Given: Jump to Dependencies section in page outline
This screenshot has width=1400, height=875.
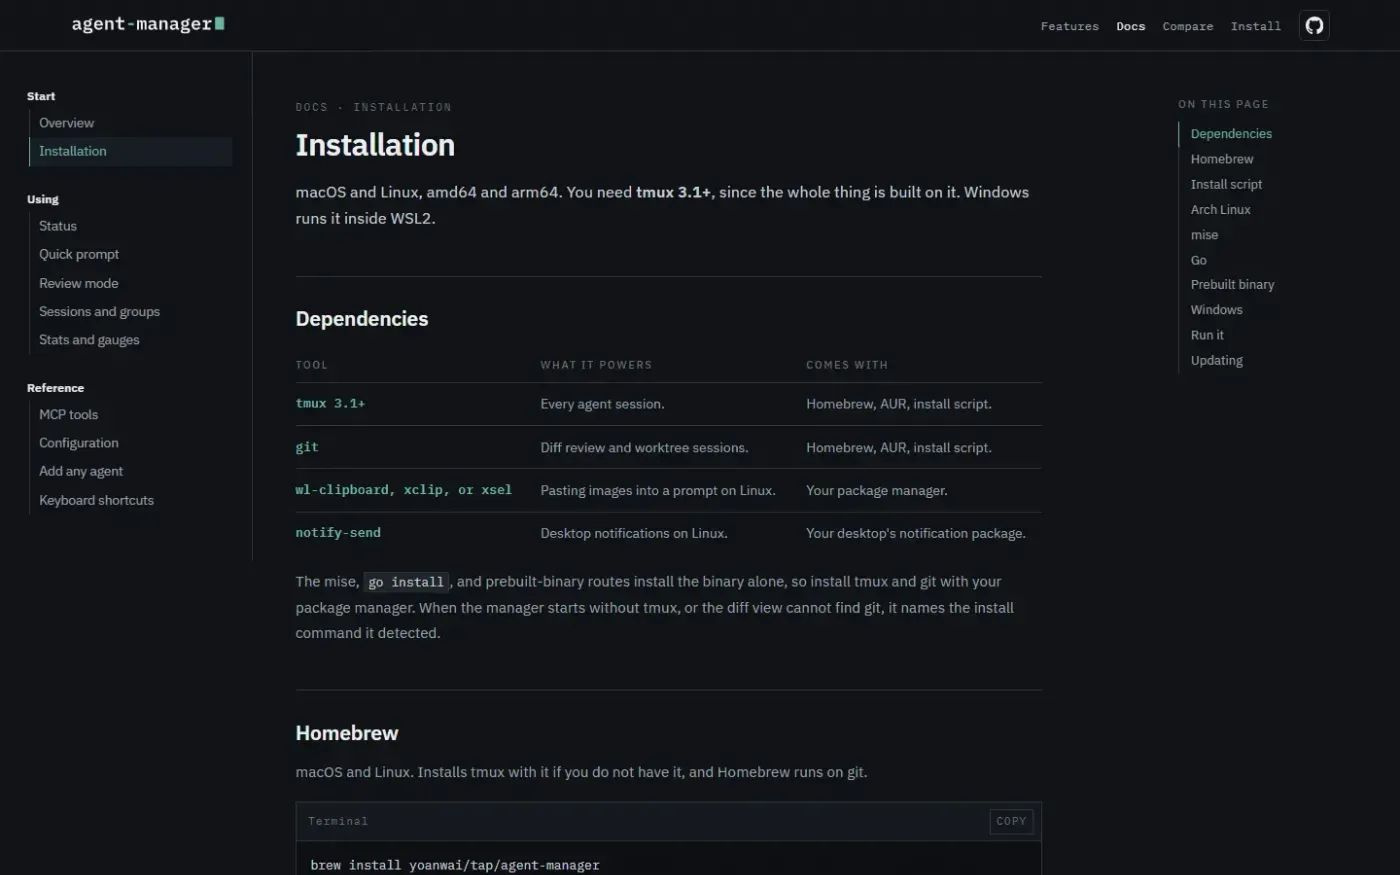Looking at the screenshot, I should 1231,134.
